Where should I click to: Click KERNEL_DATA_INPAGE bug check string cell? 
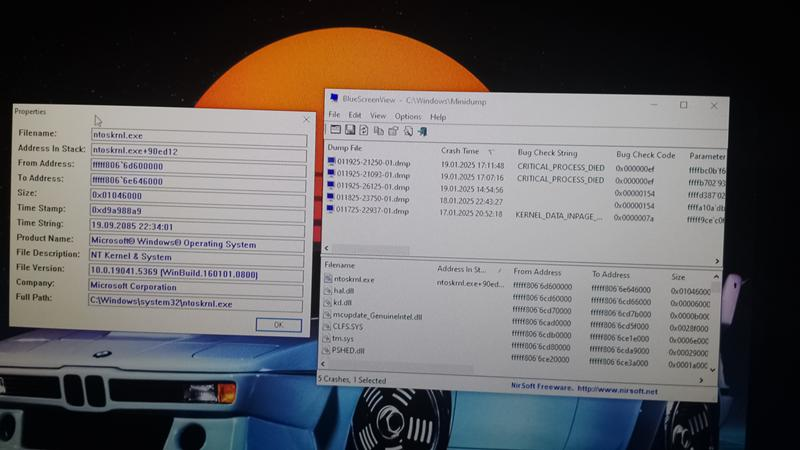click(x=559, y=216)
